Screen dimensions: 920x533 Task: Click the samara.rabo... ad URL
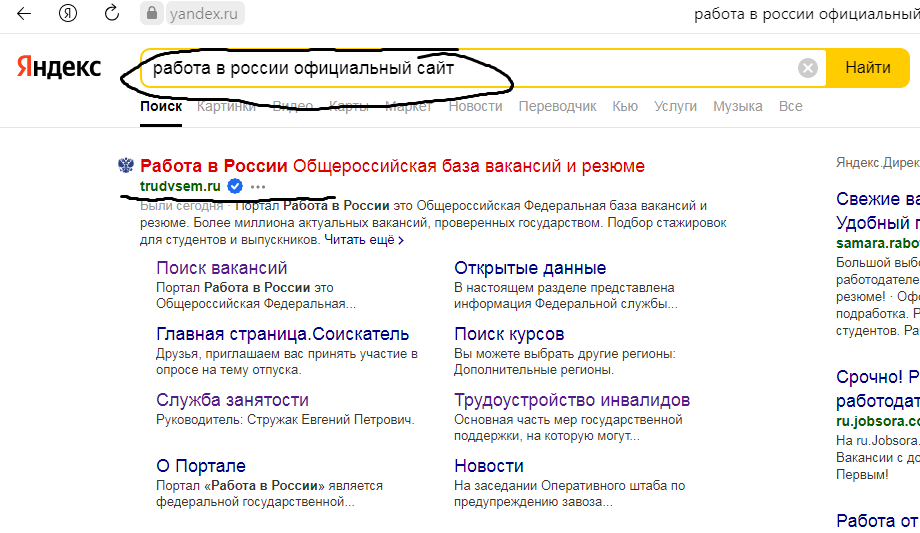[x=878, y=243]
